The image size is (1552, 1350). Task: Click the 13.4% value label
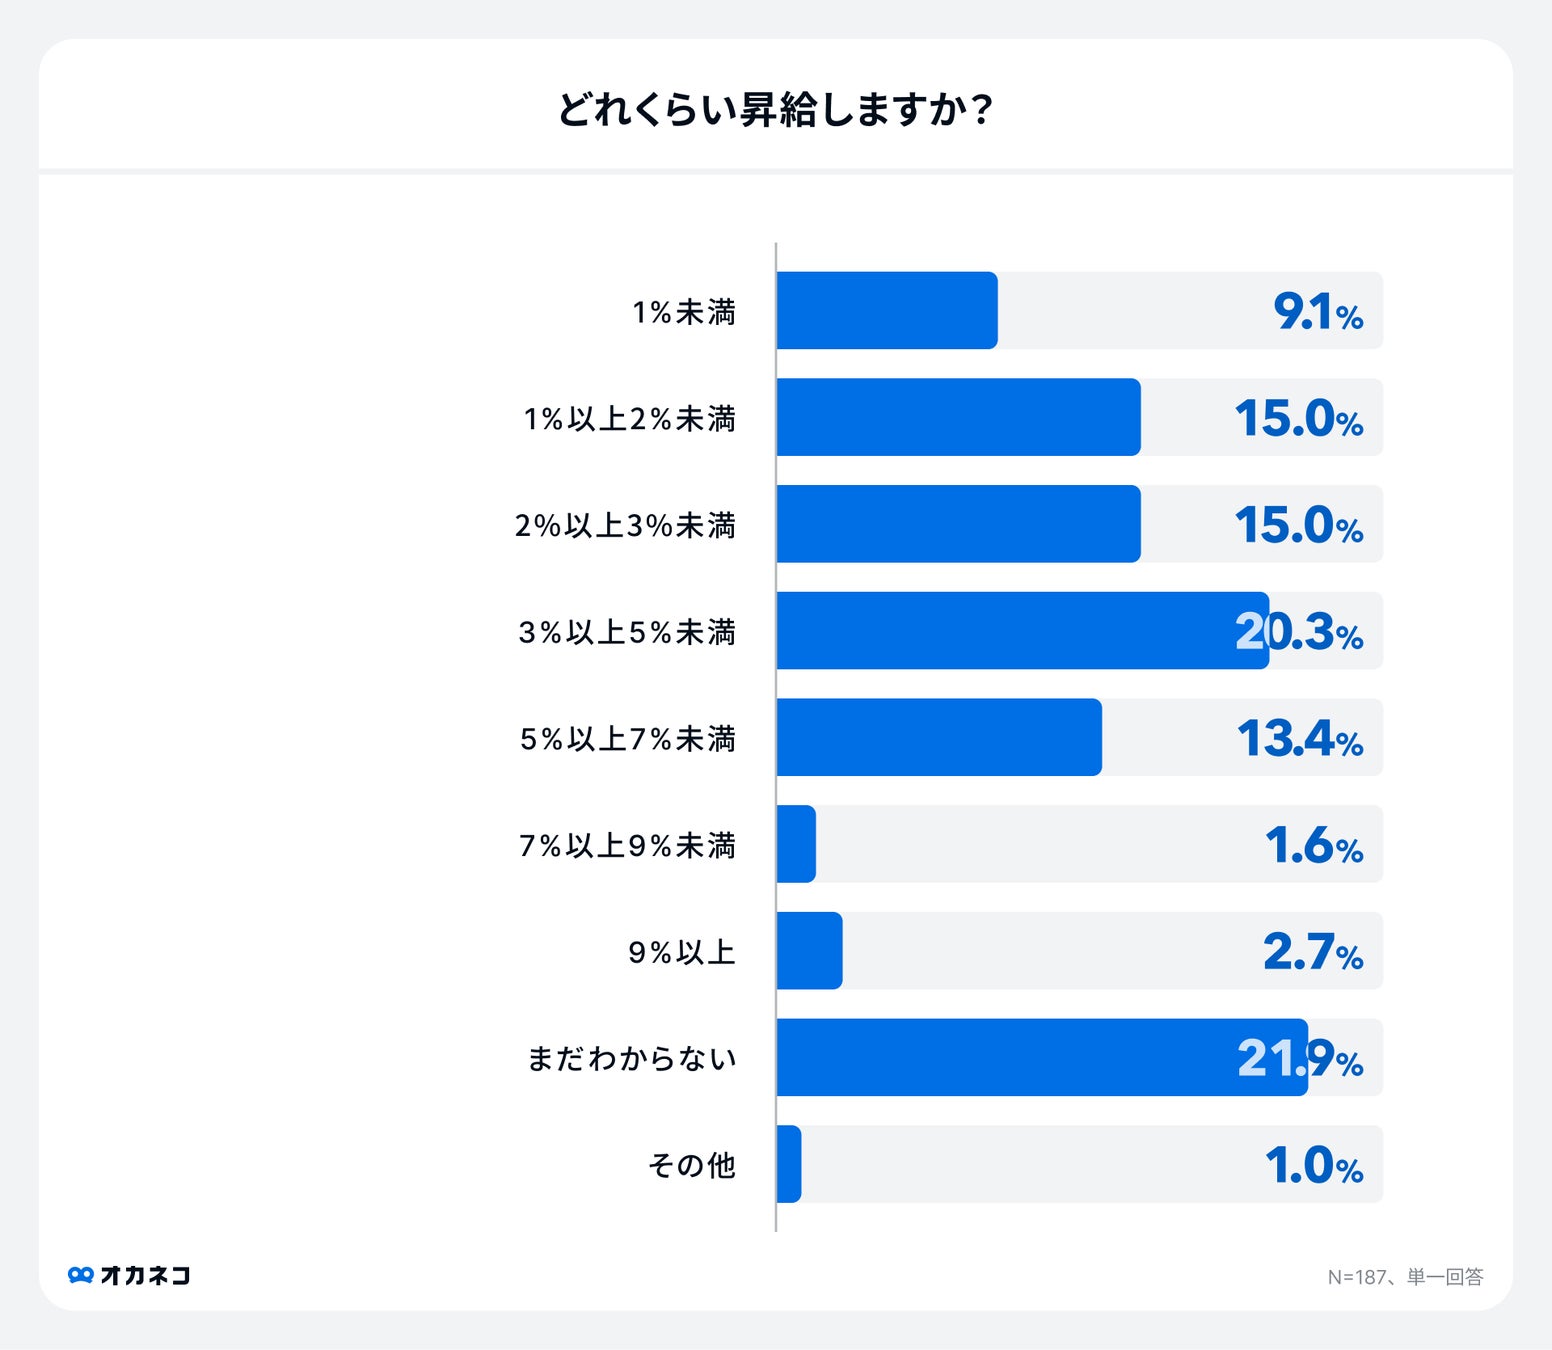1300,739
